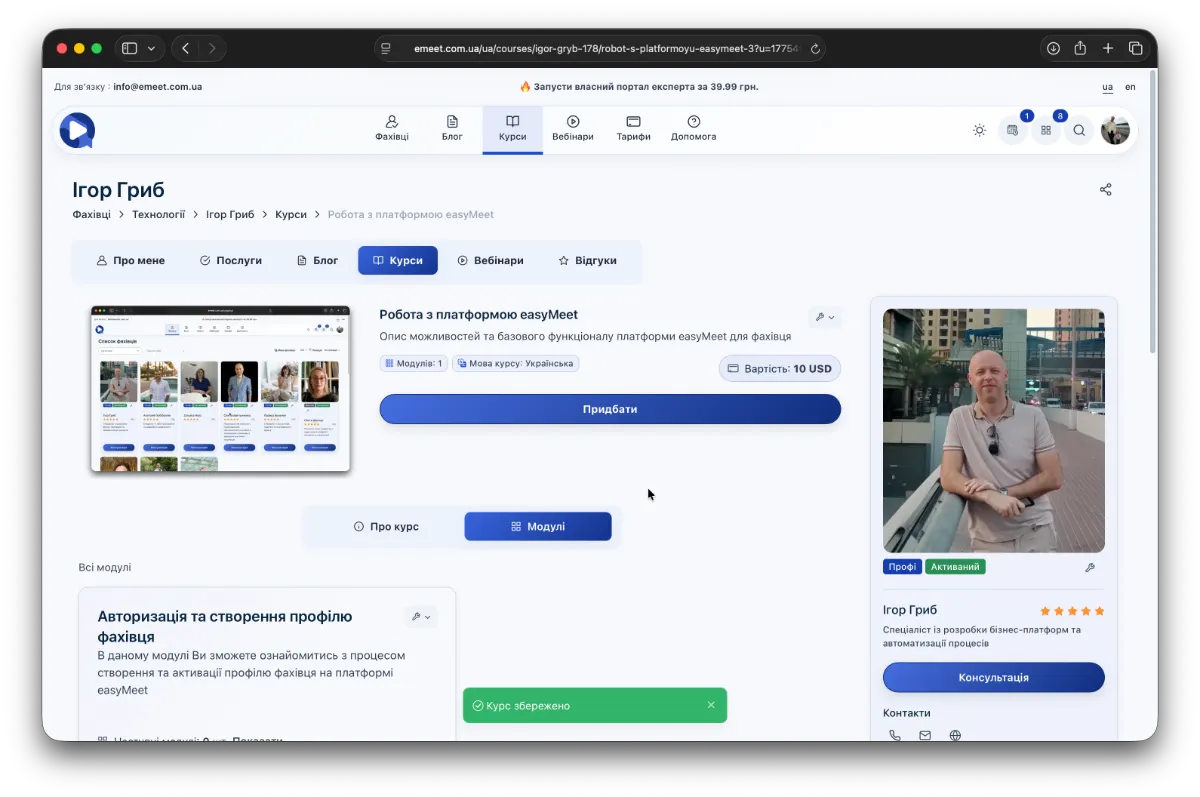
Task: Open the calendar notifications icon
Action: [1013, 130]
